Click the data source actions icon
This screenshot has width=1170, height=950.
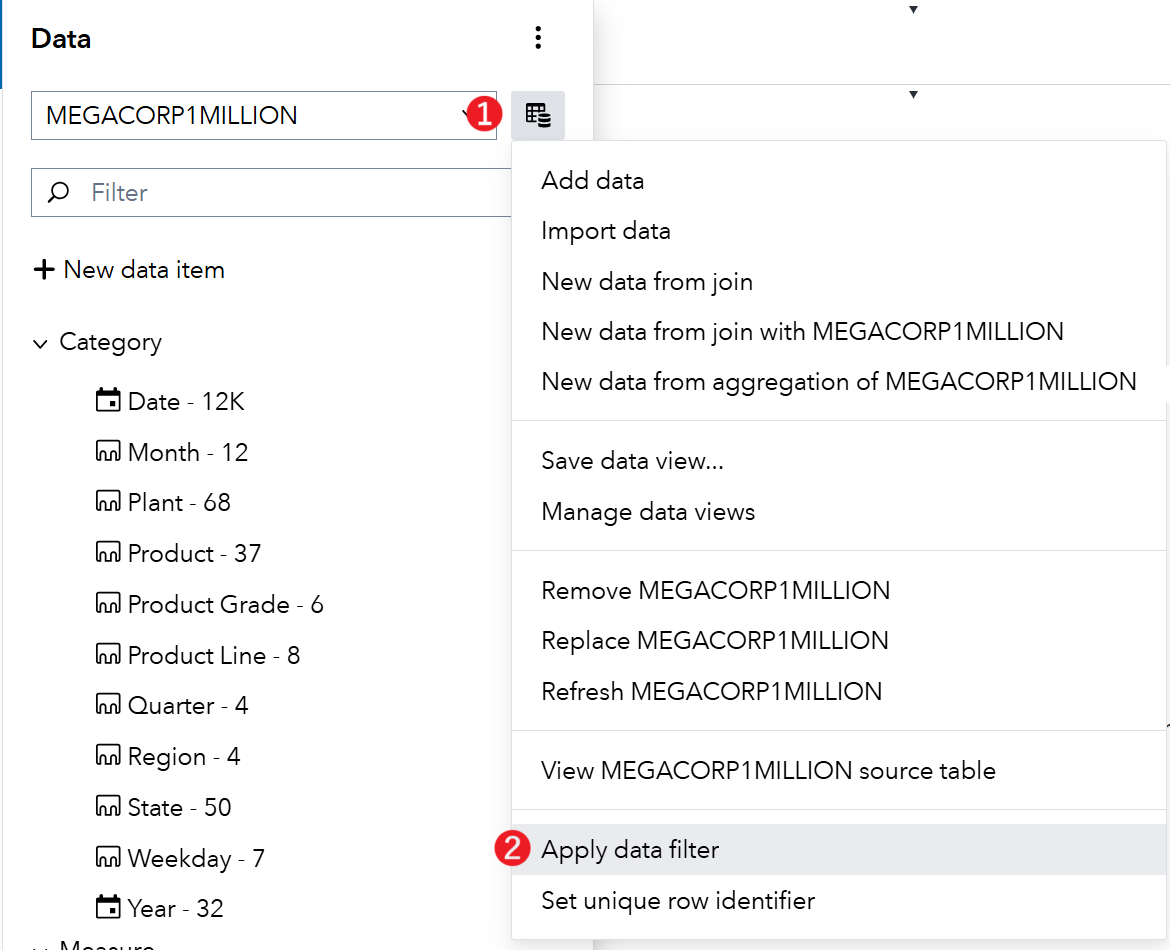point(538,115)
